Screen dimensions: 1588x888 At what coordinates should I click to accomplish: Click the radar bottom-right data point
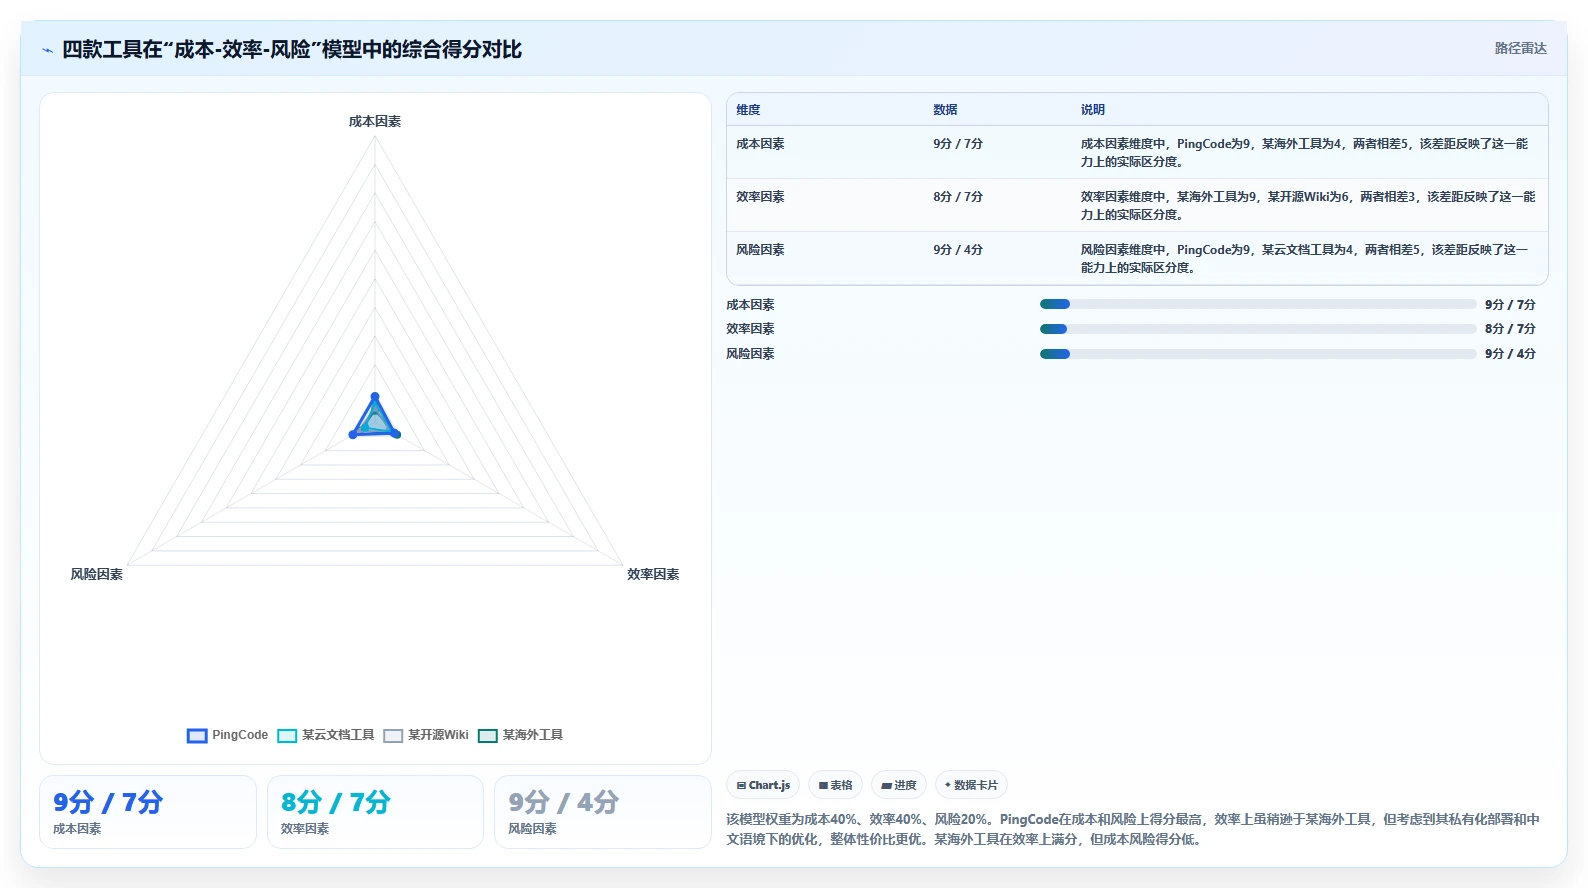click(x=396, y=434)
